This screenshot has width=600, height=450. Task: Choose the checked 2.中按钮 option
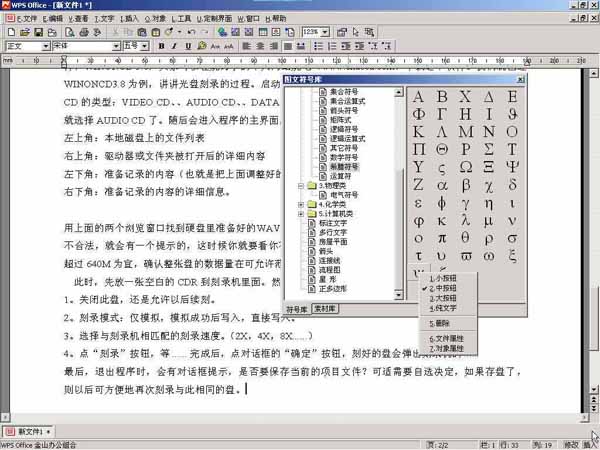coord(443,289)
